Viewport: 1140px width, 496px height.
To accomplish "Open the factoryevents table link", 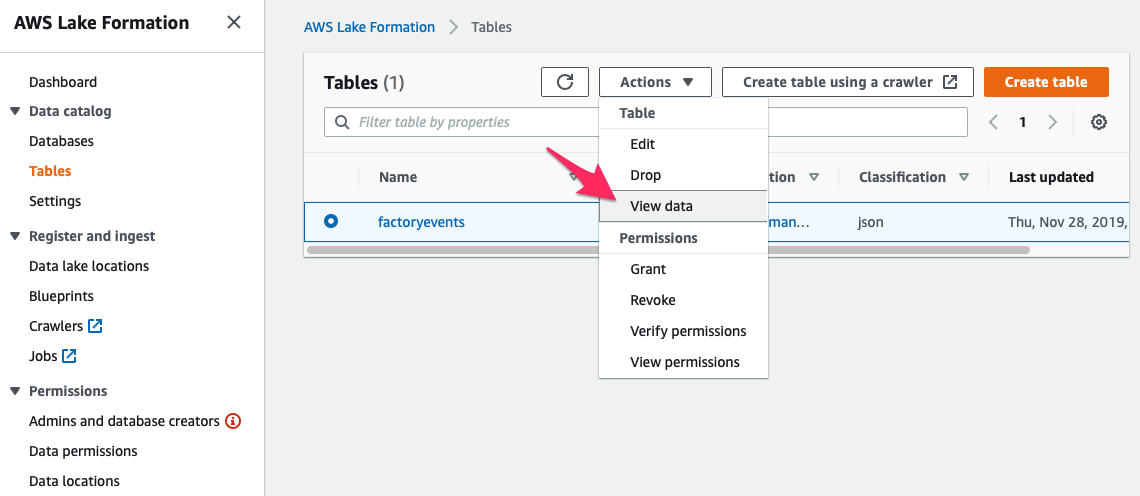I will pyautogui.click(x=421, y=222).
